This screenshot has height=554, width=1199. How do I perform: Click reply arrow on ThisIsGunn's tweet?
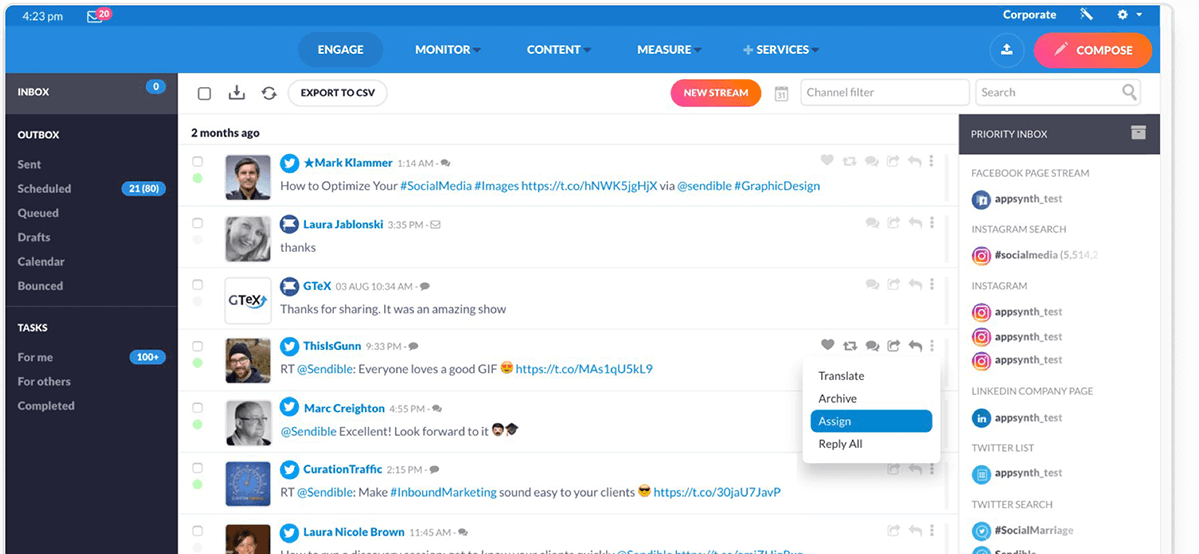coord(915,346)
